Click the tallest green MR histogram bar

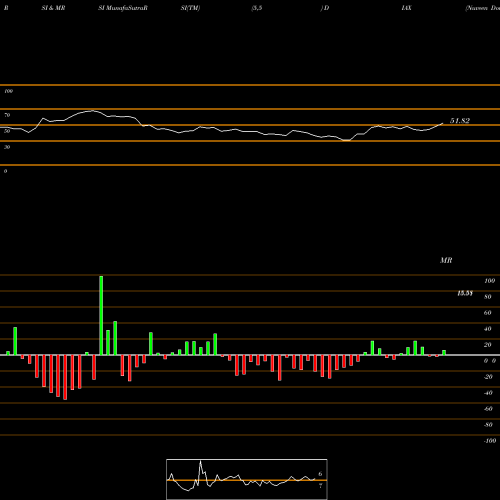point(101,315)
